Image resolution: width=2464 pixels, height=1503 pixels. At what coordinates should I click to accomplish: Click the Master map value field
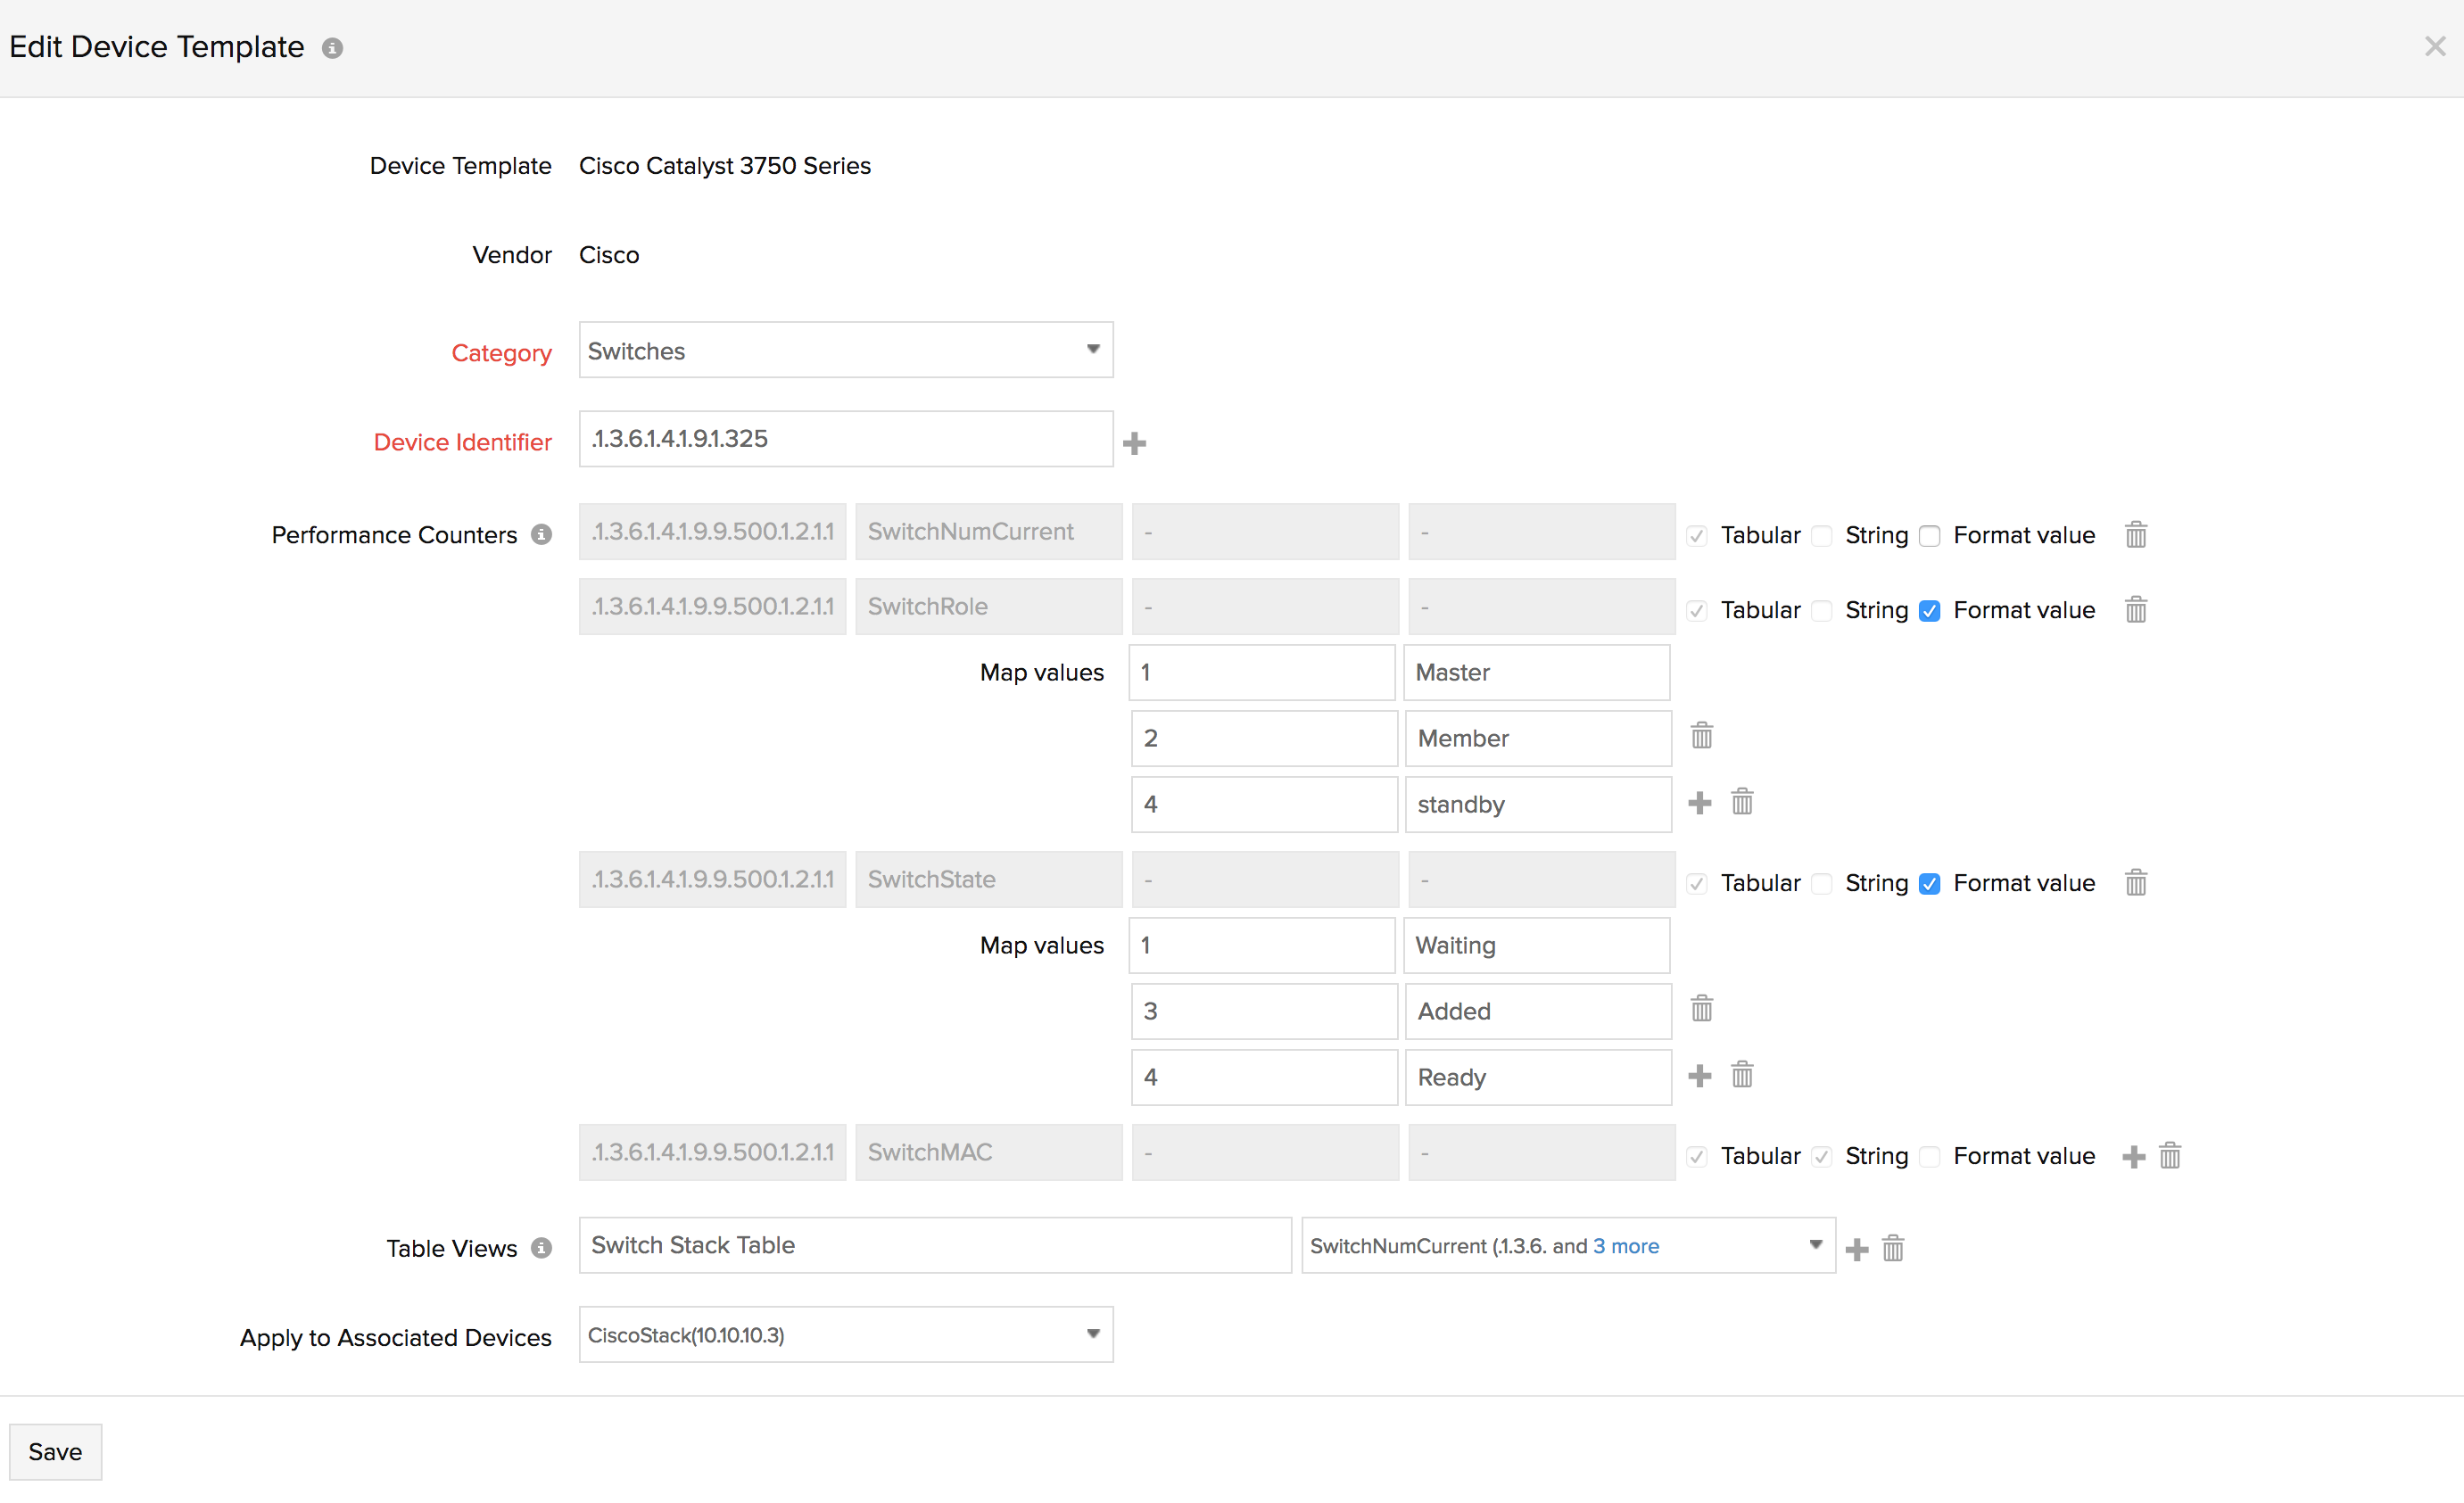coord(1536,672)
